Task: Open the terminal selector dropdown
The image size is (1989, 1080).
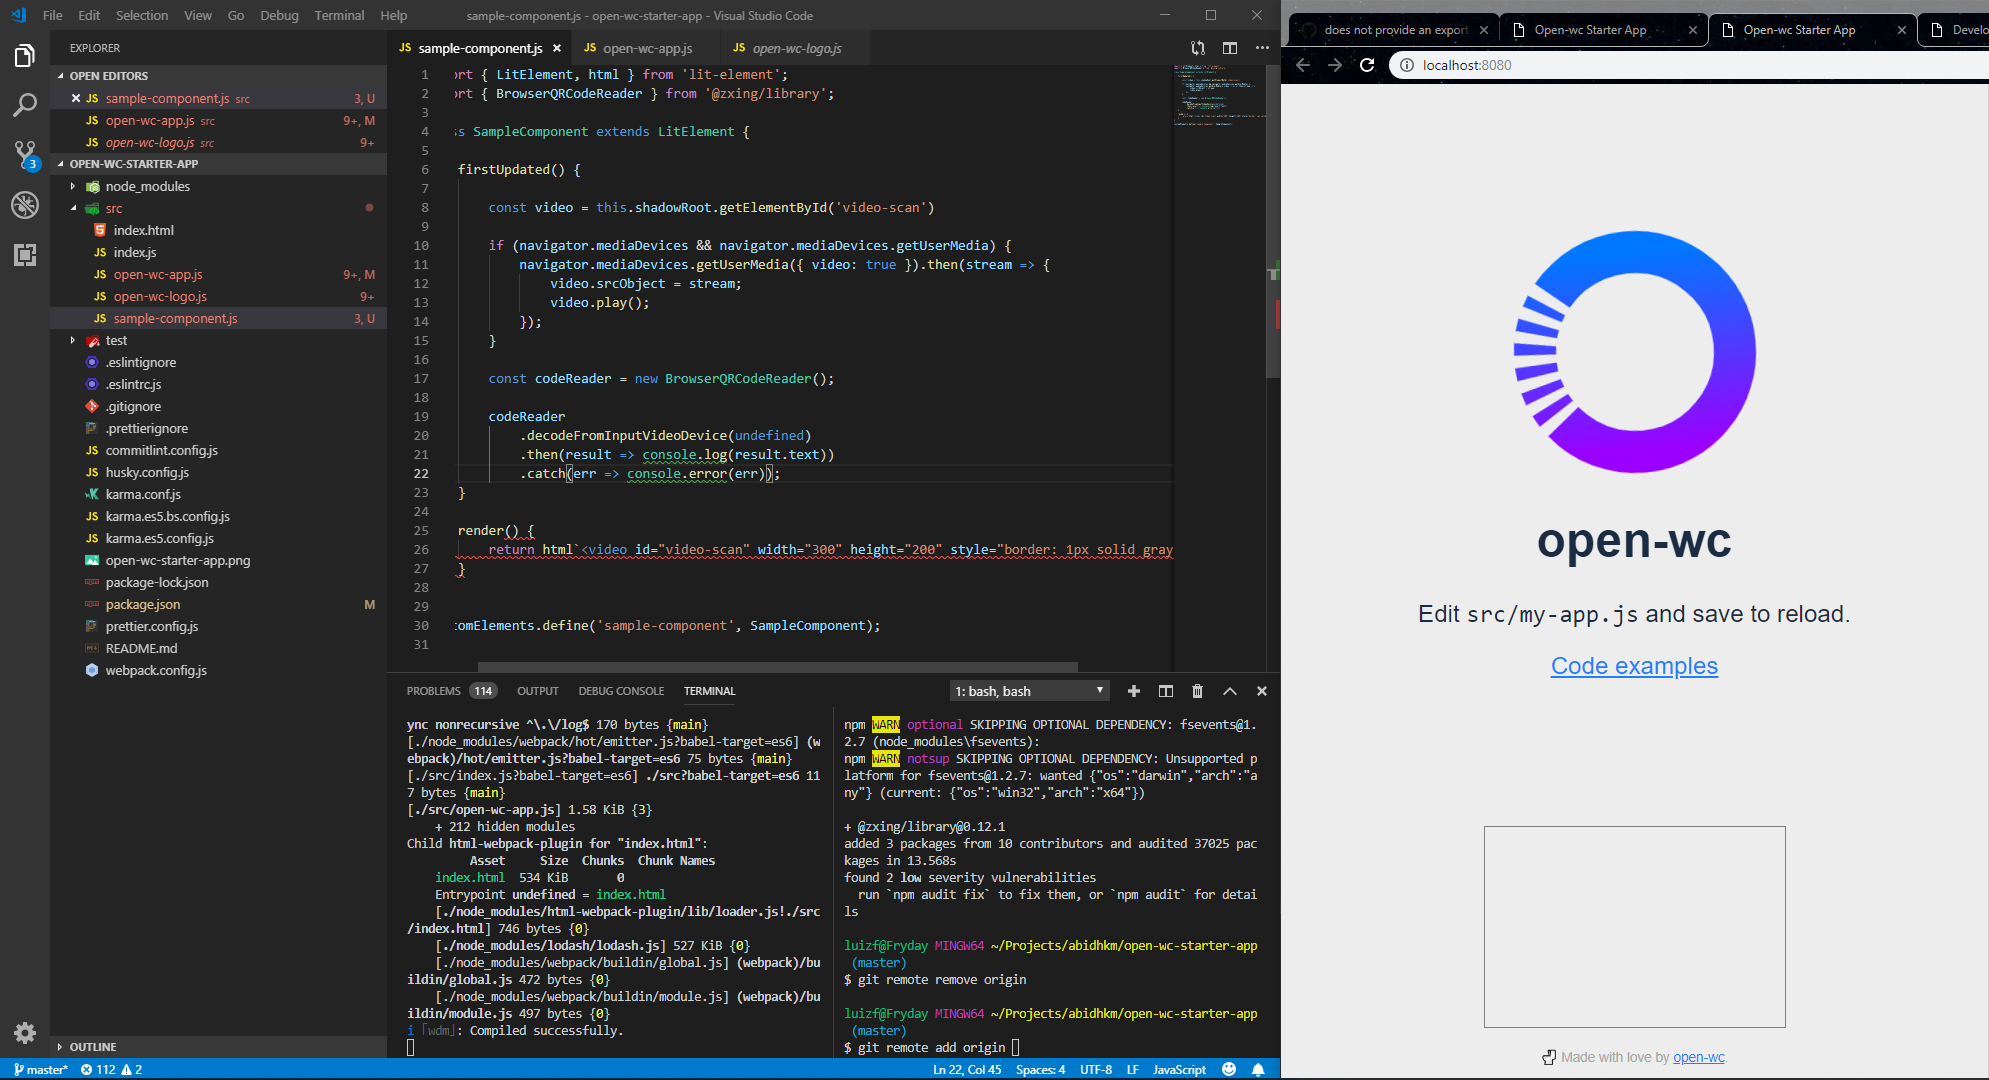Action: click(x=1029, y=690)
